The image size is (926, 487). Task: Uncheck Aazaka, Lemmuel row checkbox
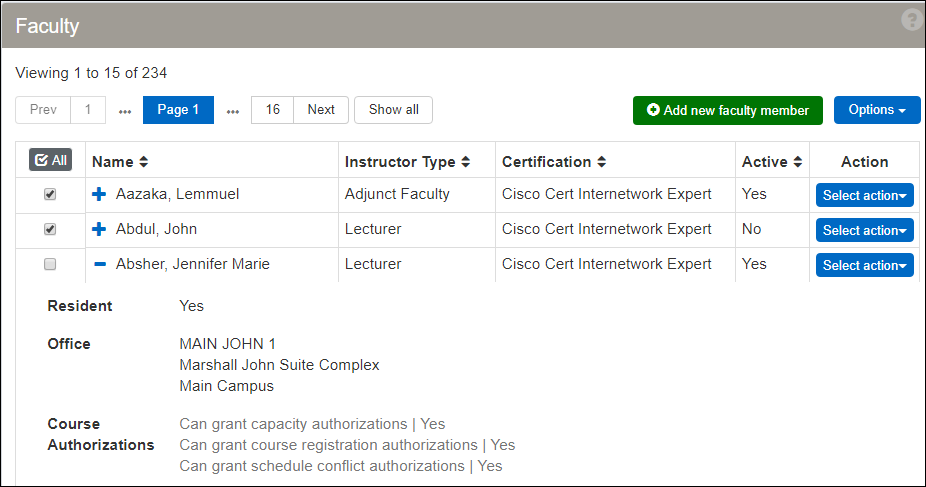[x=50, y=194]
